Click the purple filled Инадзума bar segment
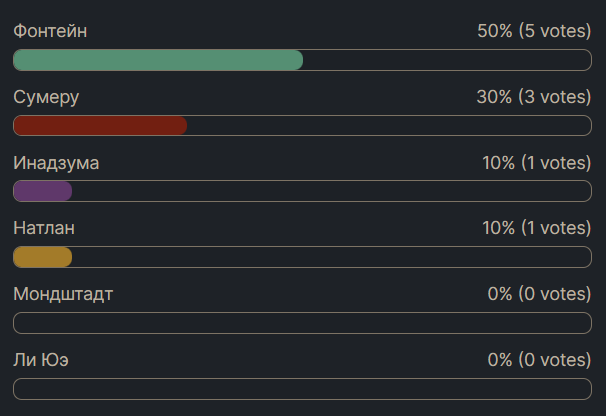The image size is (606, 416). tap(42, 192)
